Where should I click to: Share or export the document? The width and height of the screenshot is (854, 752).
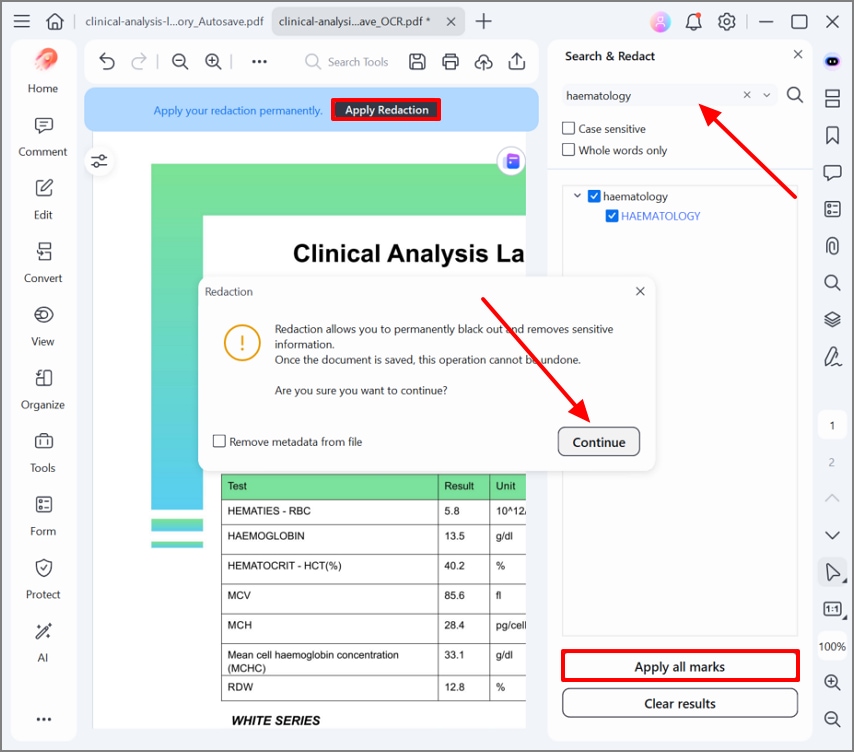pyautogui.click(x=517, y=62)
